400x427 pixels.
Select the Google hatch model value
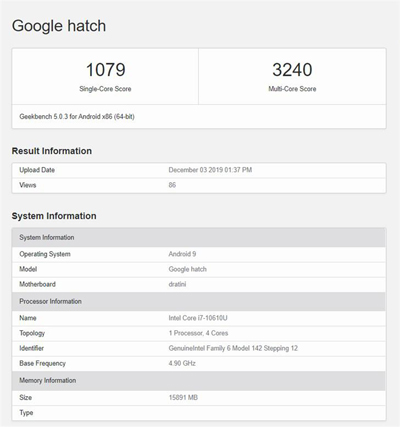[x=188, y=269]
